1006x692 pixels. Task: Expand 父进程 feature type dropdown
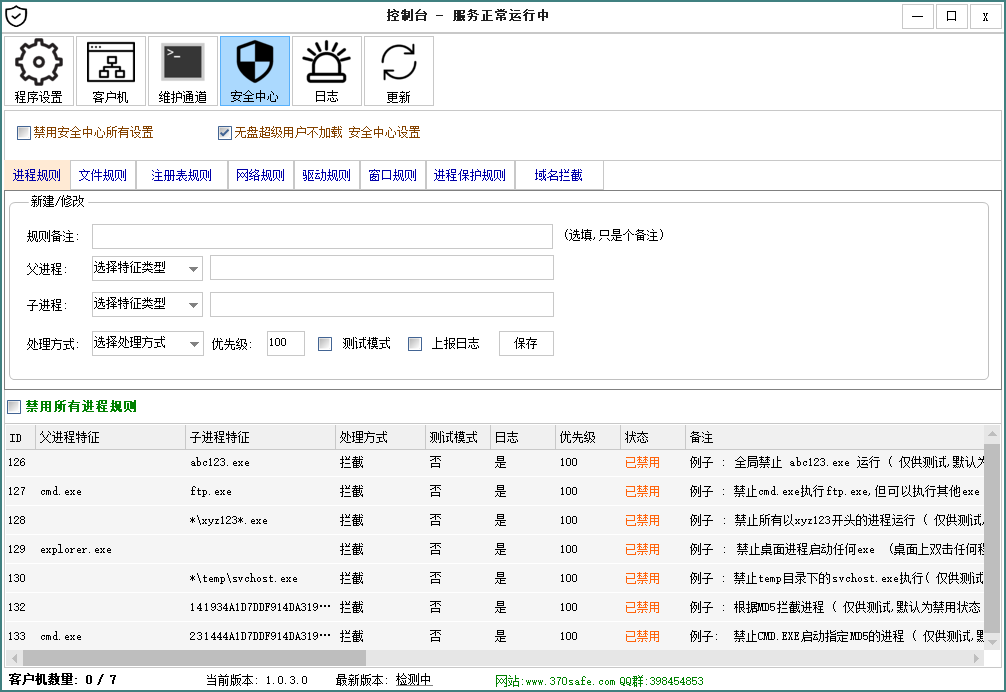(x=147, y=268)
